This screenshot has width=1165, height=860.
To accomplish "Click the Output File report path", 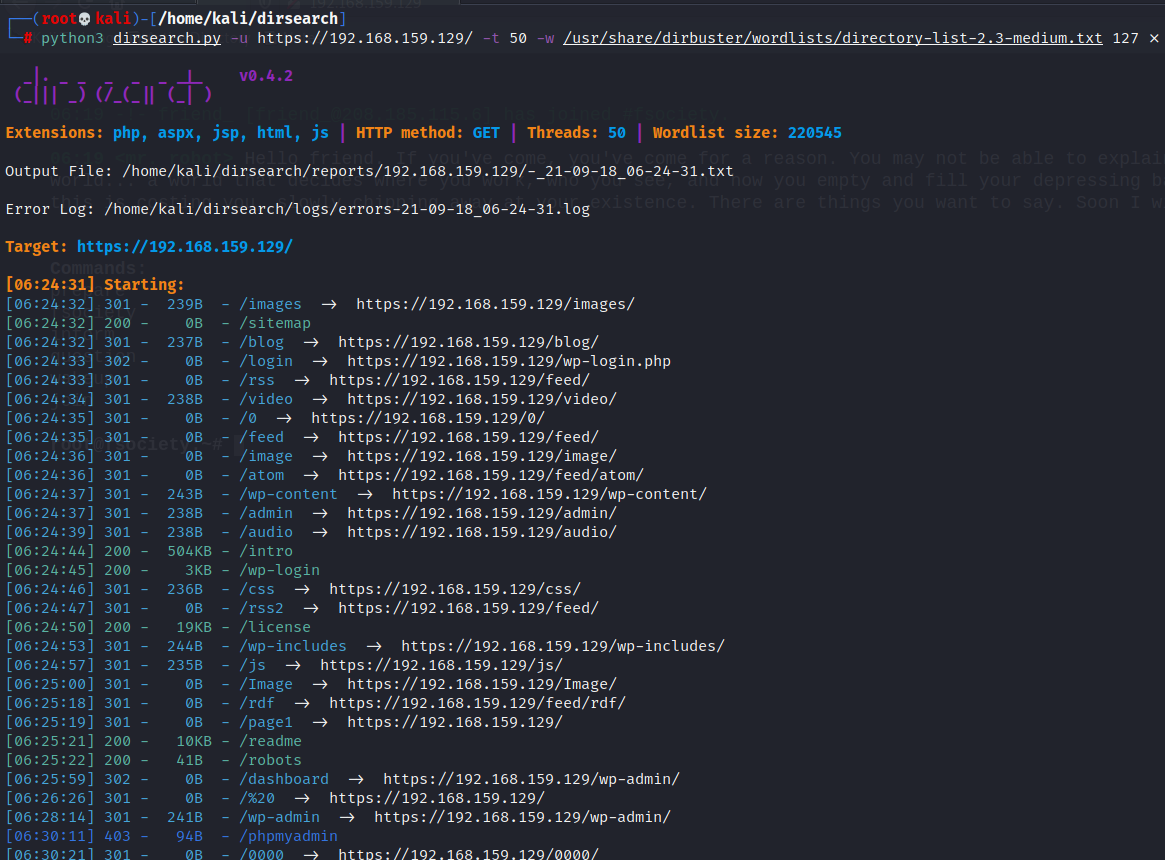I will (428, 172).
